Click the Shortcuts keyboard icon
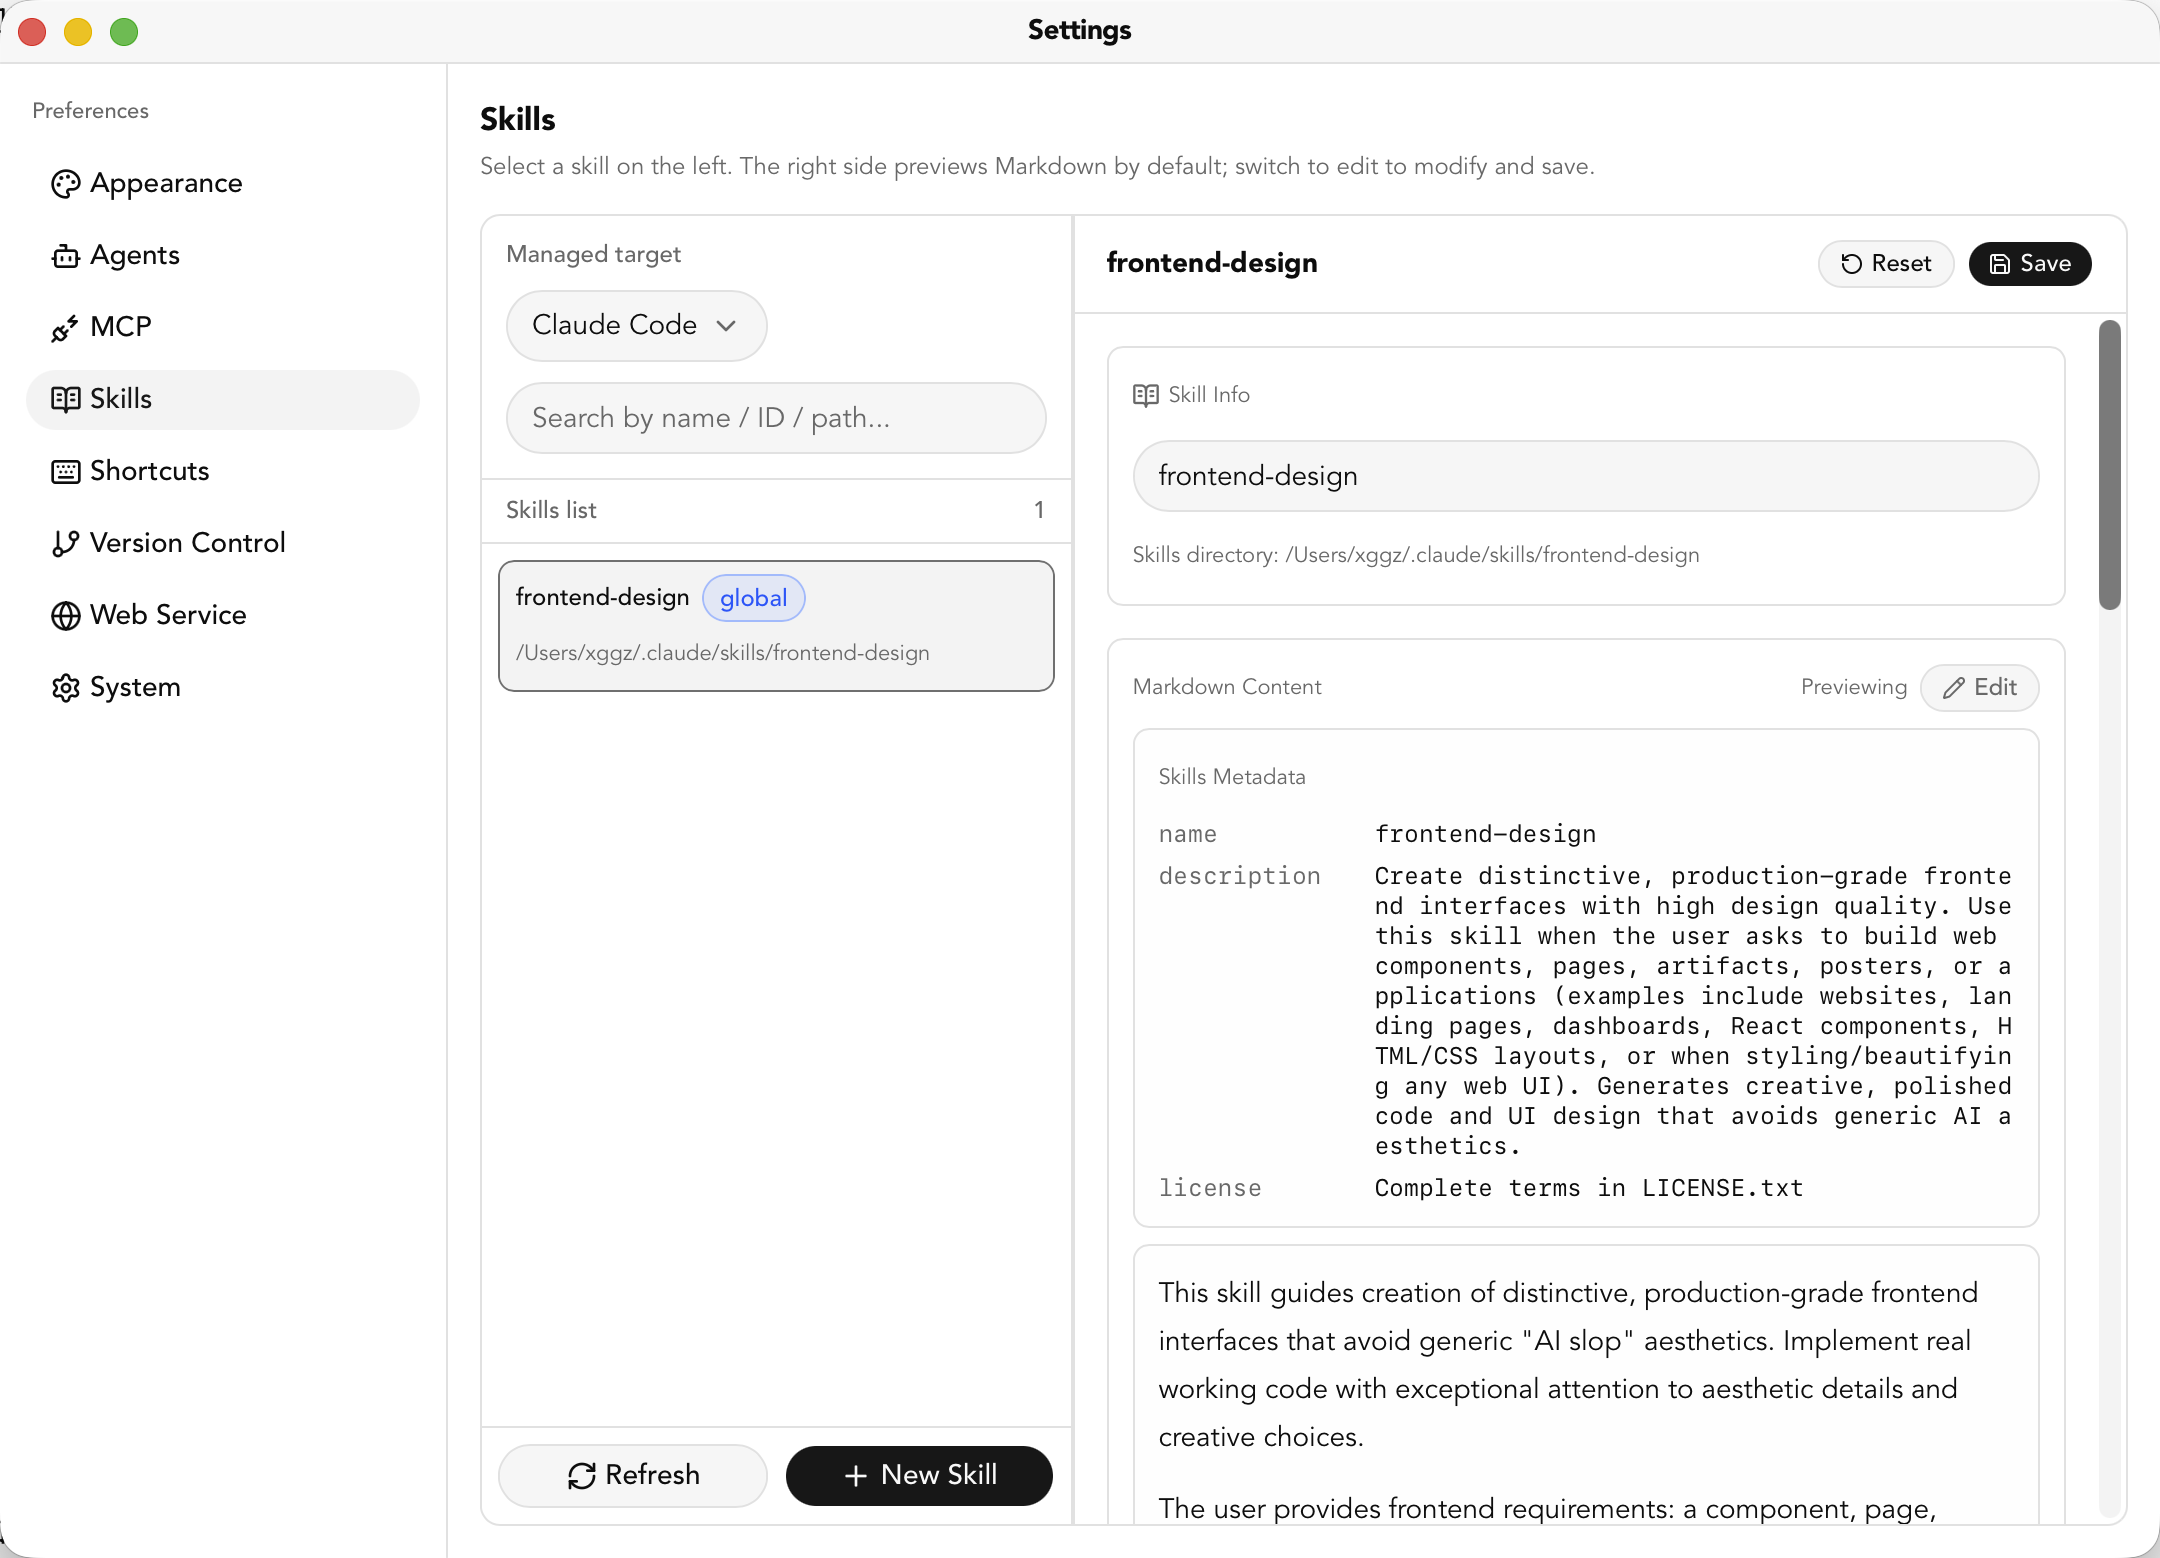 [65, 471]
